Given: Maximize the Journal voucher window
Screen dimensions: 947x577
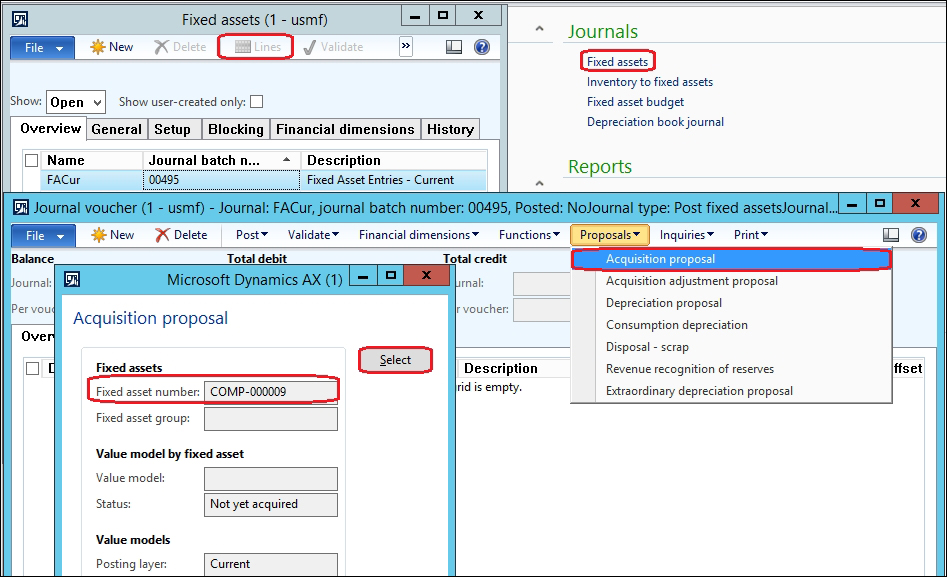Looking at the screenshot, I should coord(879,204).
